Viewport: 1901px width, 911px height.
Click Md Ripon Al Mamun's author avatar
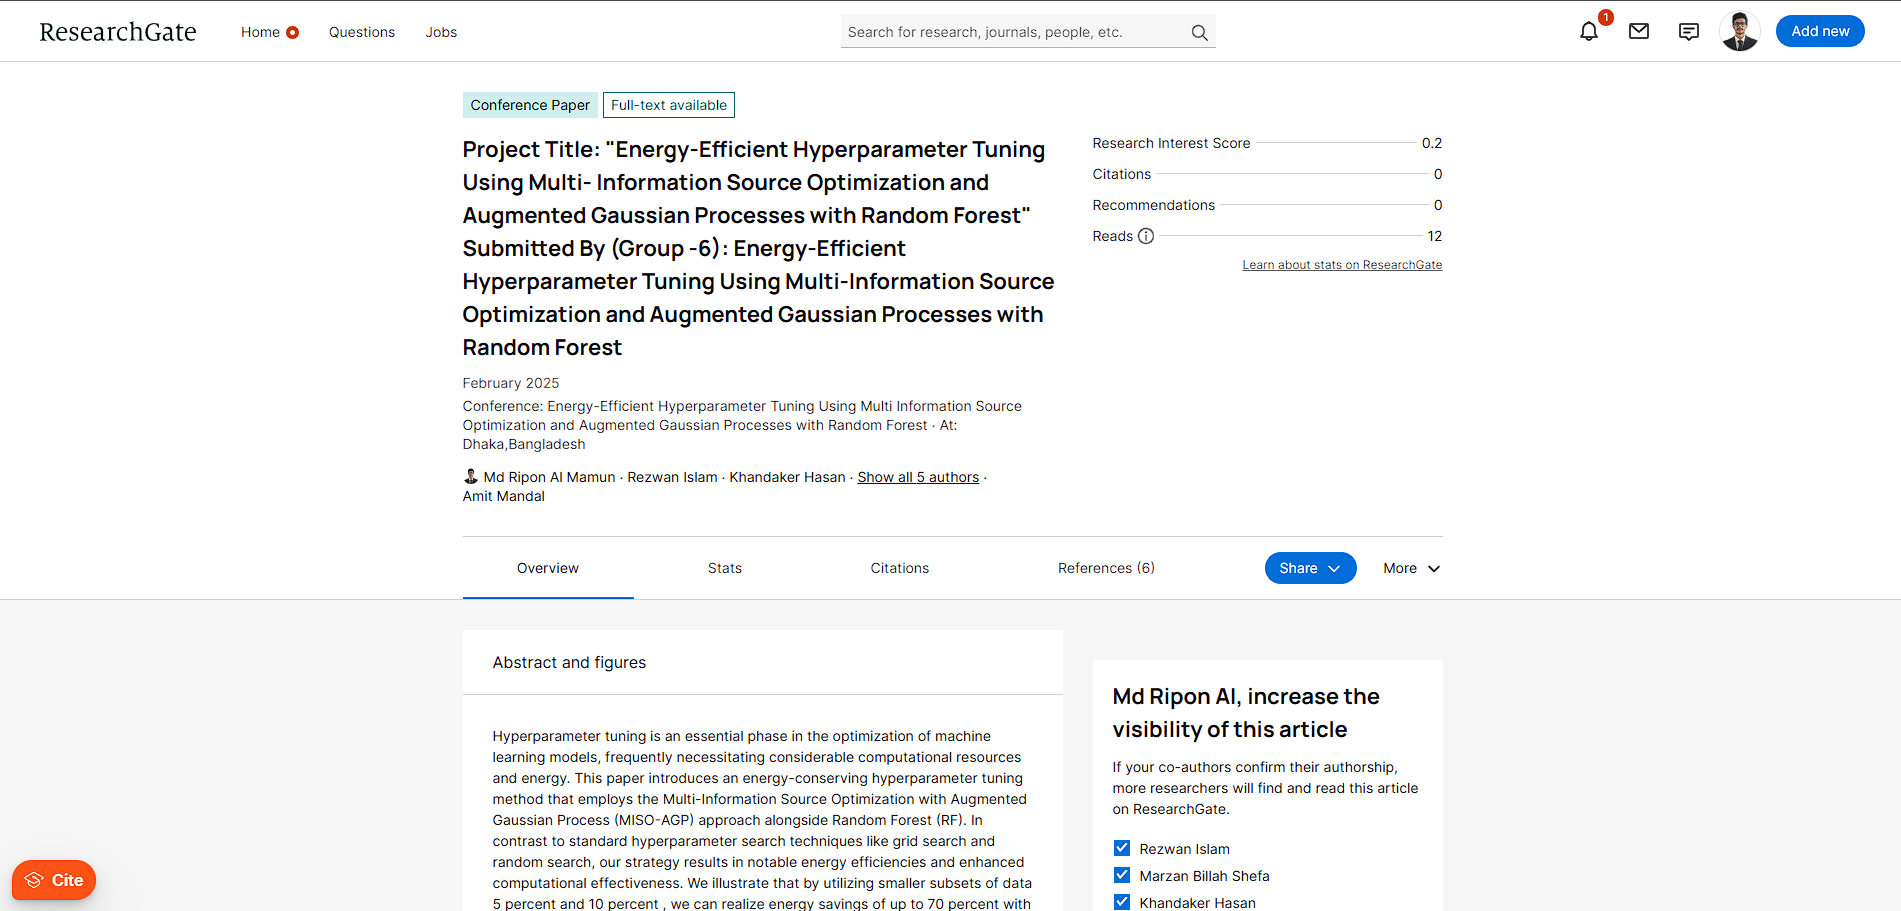(471, 477)
